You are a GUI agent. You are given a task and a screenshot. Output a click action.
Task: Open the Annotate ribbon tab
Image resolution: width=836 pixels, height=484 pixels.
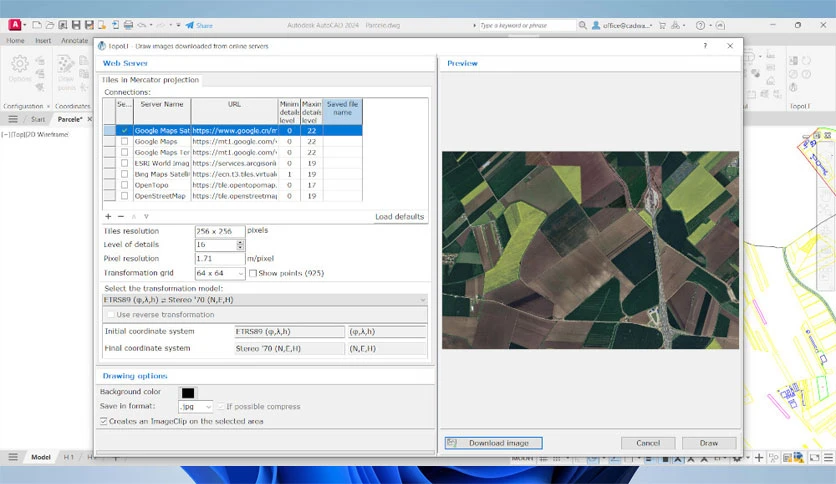click(x=75, y=41)
